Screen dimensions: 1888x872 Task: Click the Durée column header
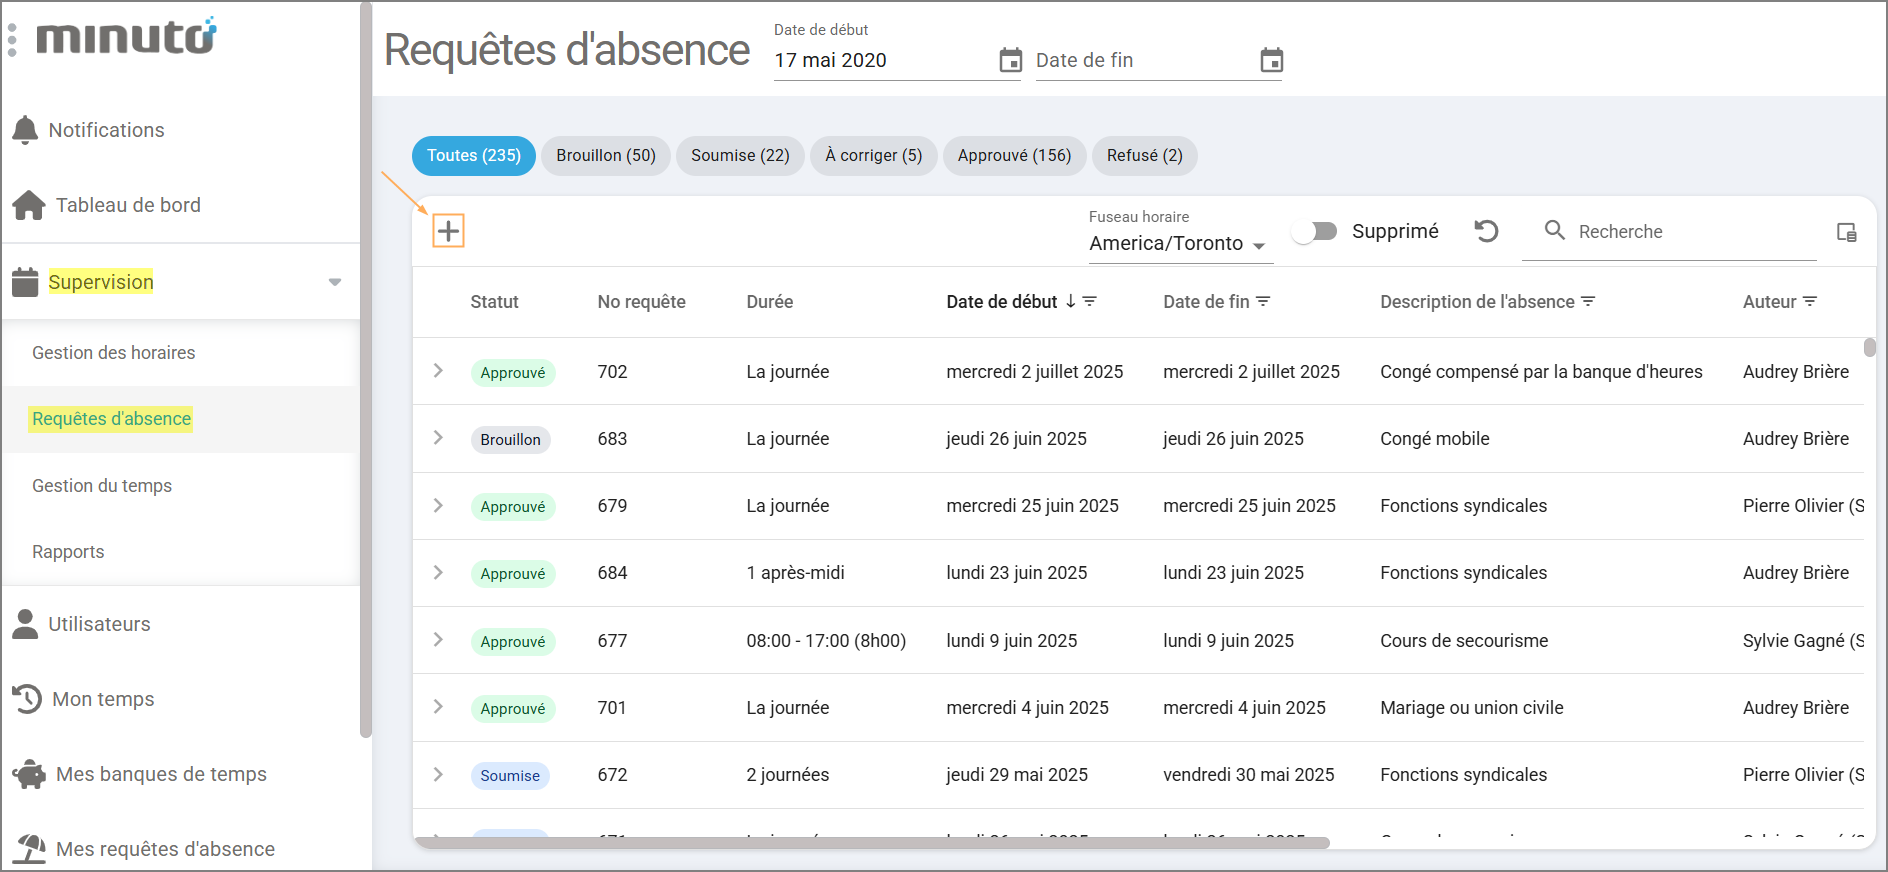769,302
